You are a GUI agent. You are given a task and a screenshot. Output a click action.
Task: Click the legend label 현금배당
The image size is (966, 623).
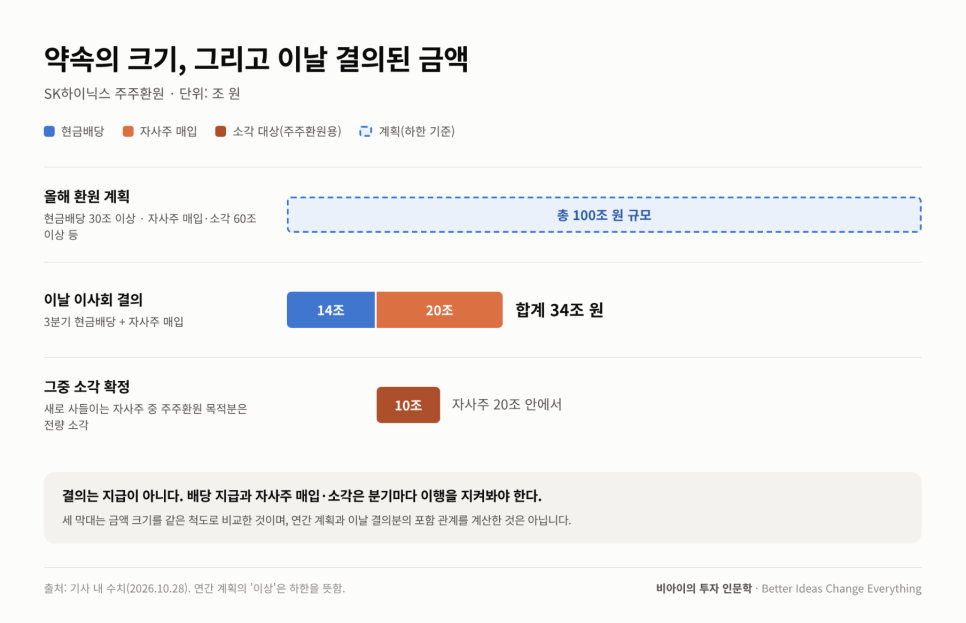[x=83, y=131]
